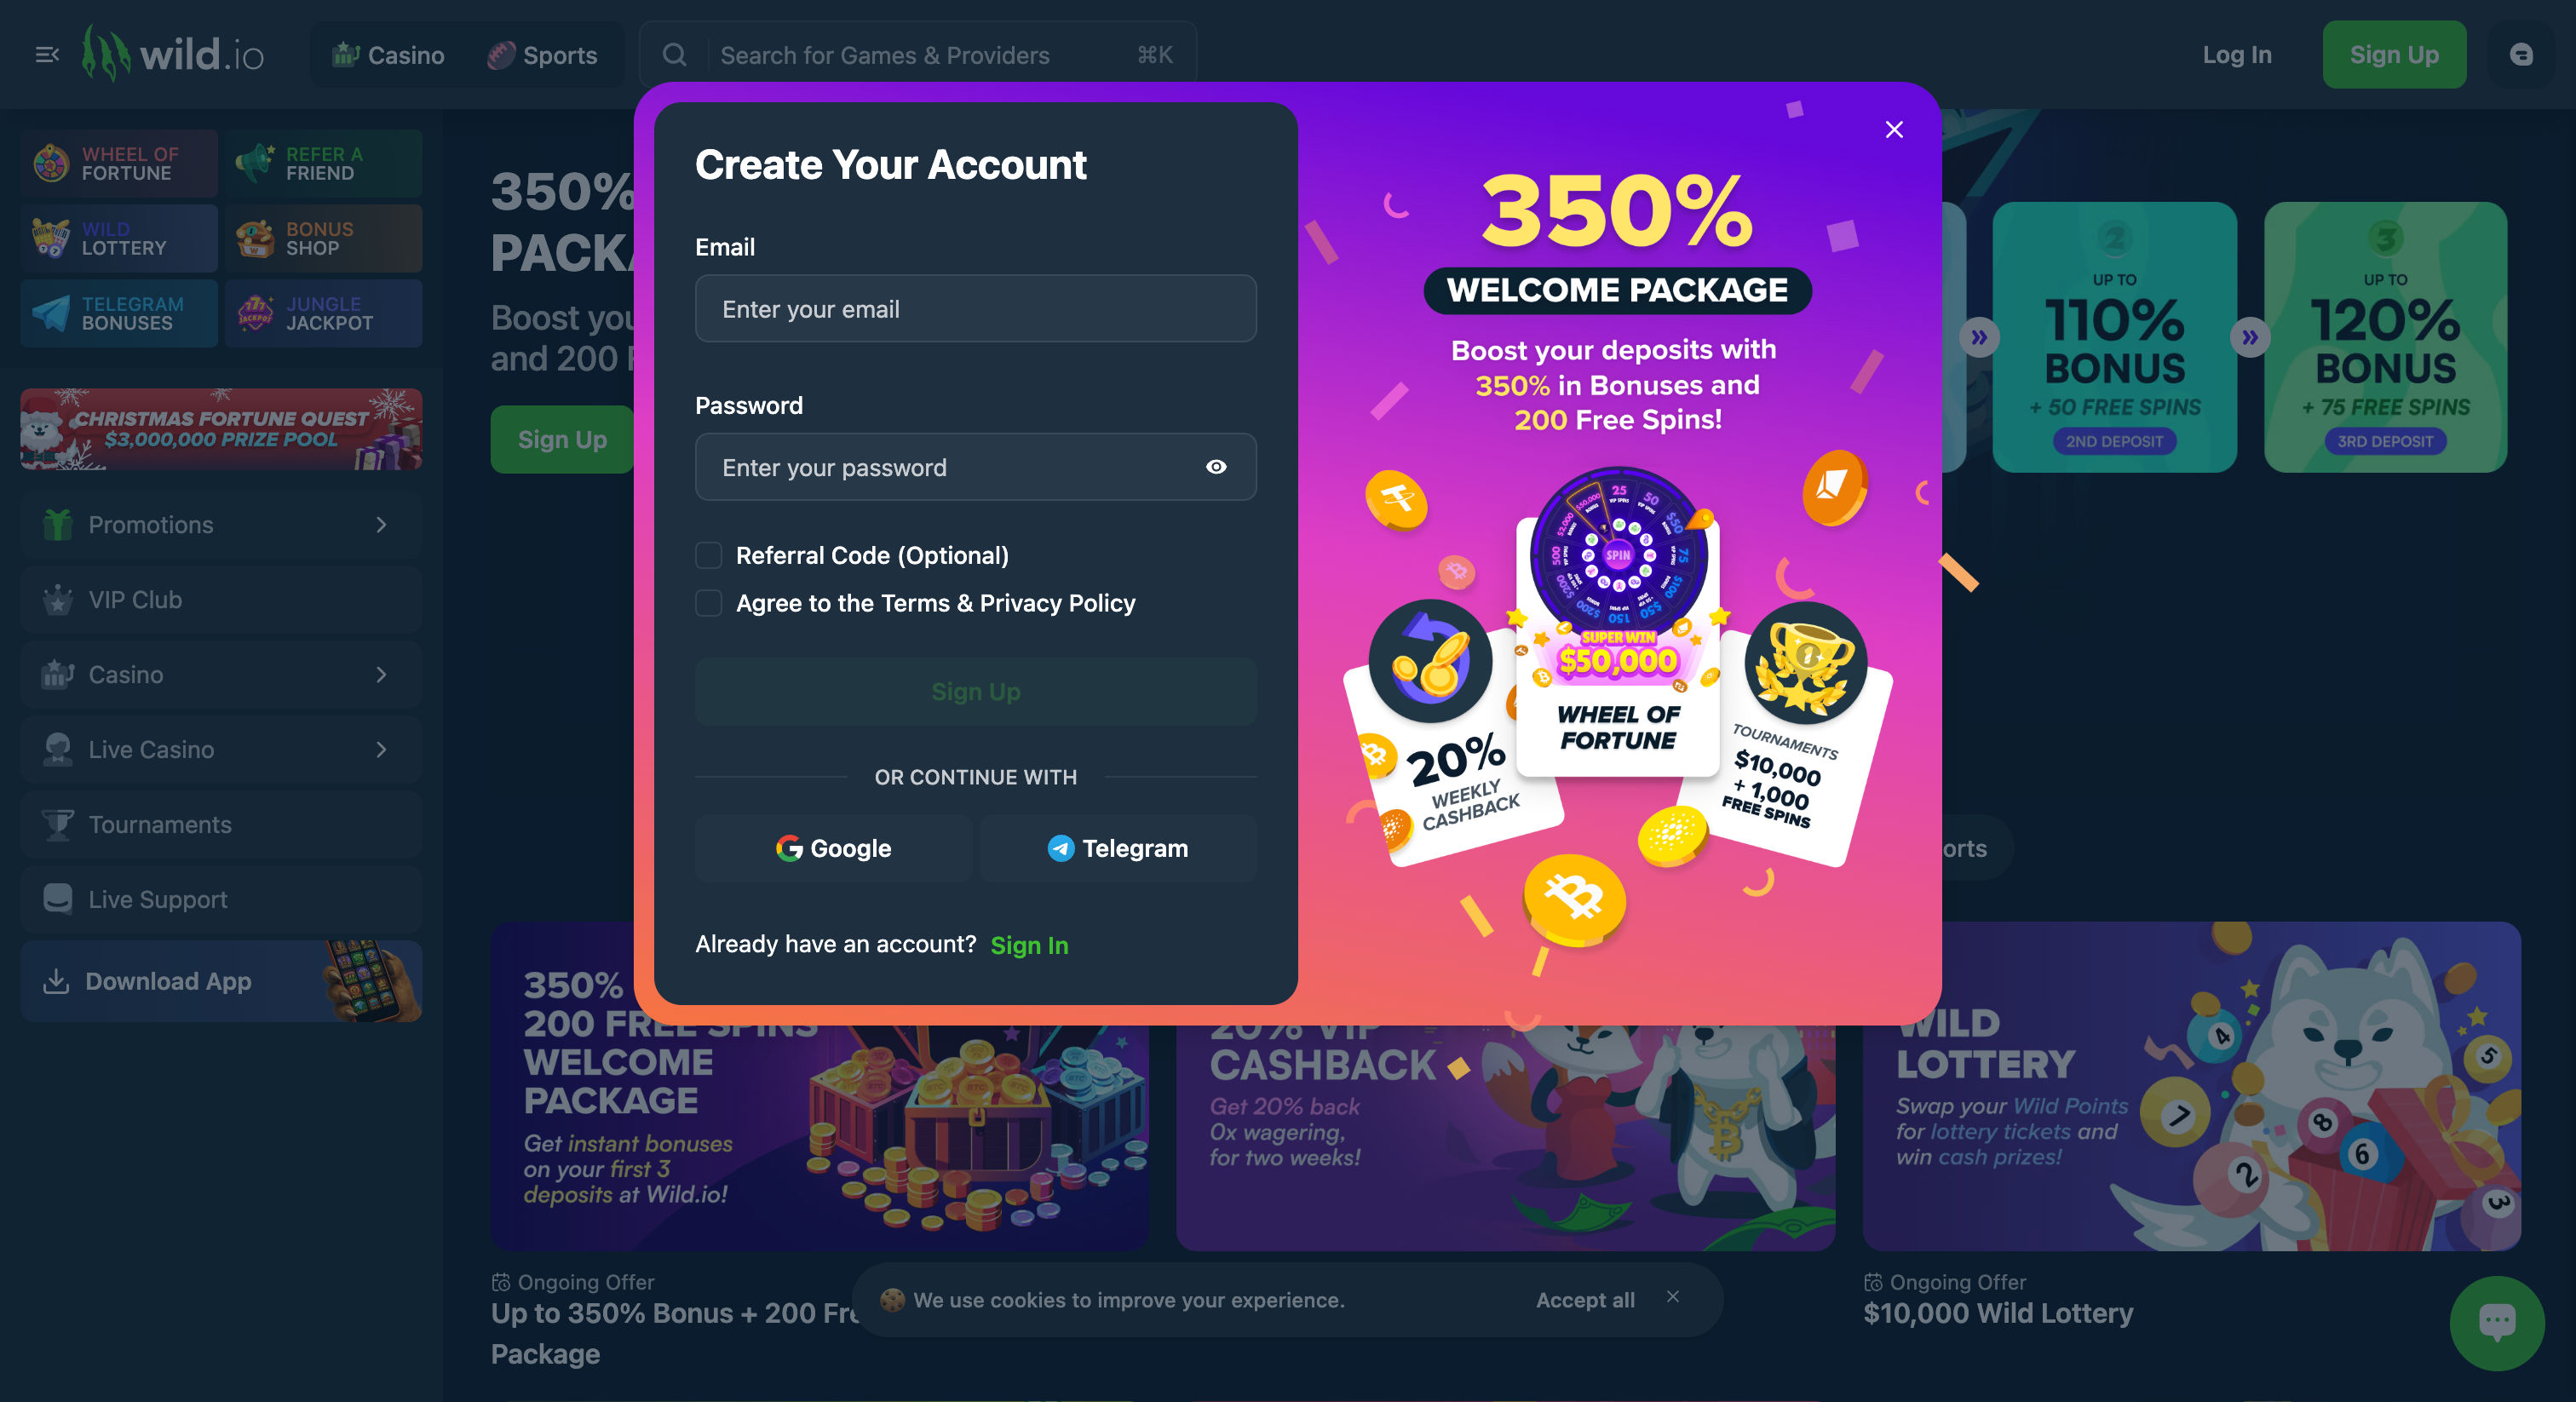Open Telegram Bonuses sidebar tile
This screenshot has height=1402, width=2576.
(119, 314)
